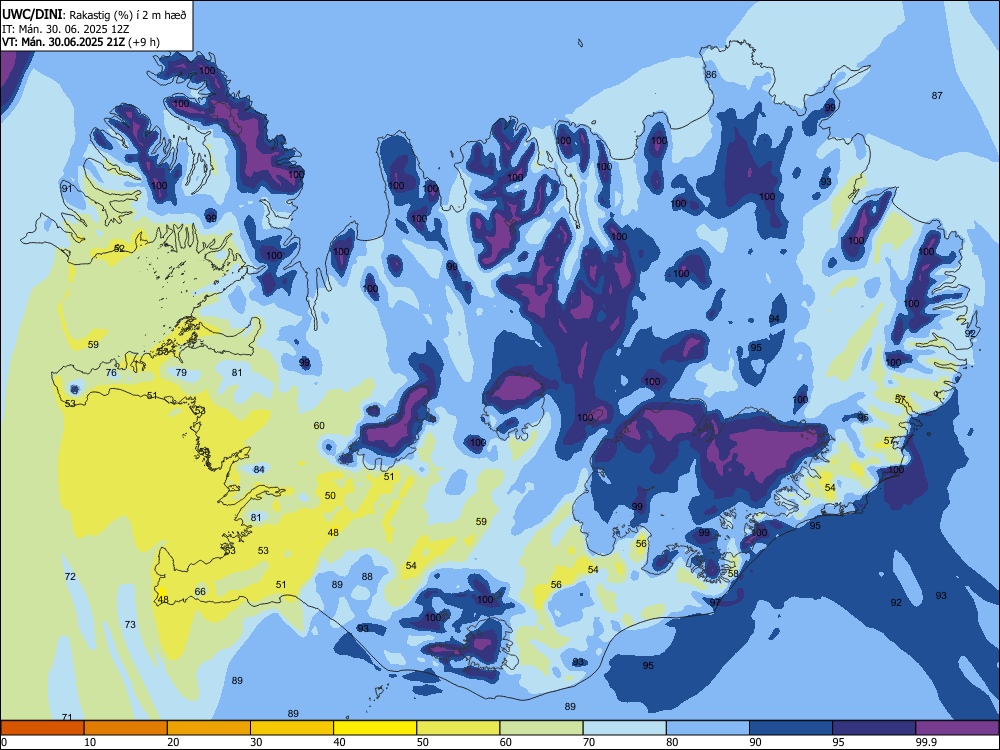The width and height of the screenshot is (1000, 750).
Task: Click the humidity value 97 on southeast coast
Action: point(715,603)
